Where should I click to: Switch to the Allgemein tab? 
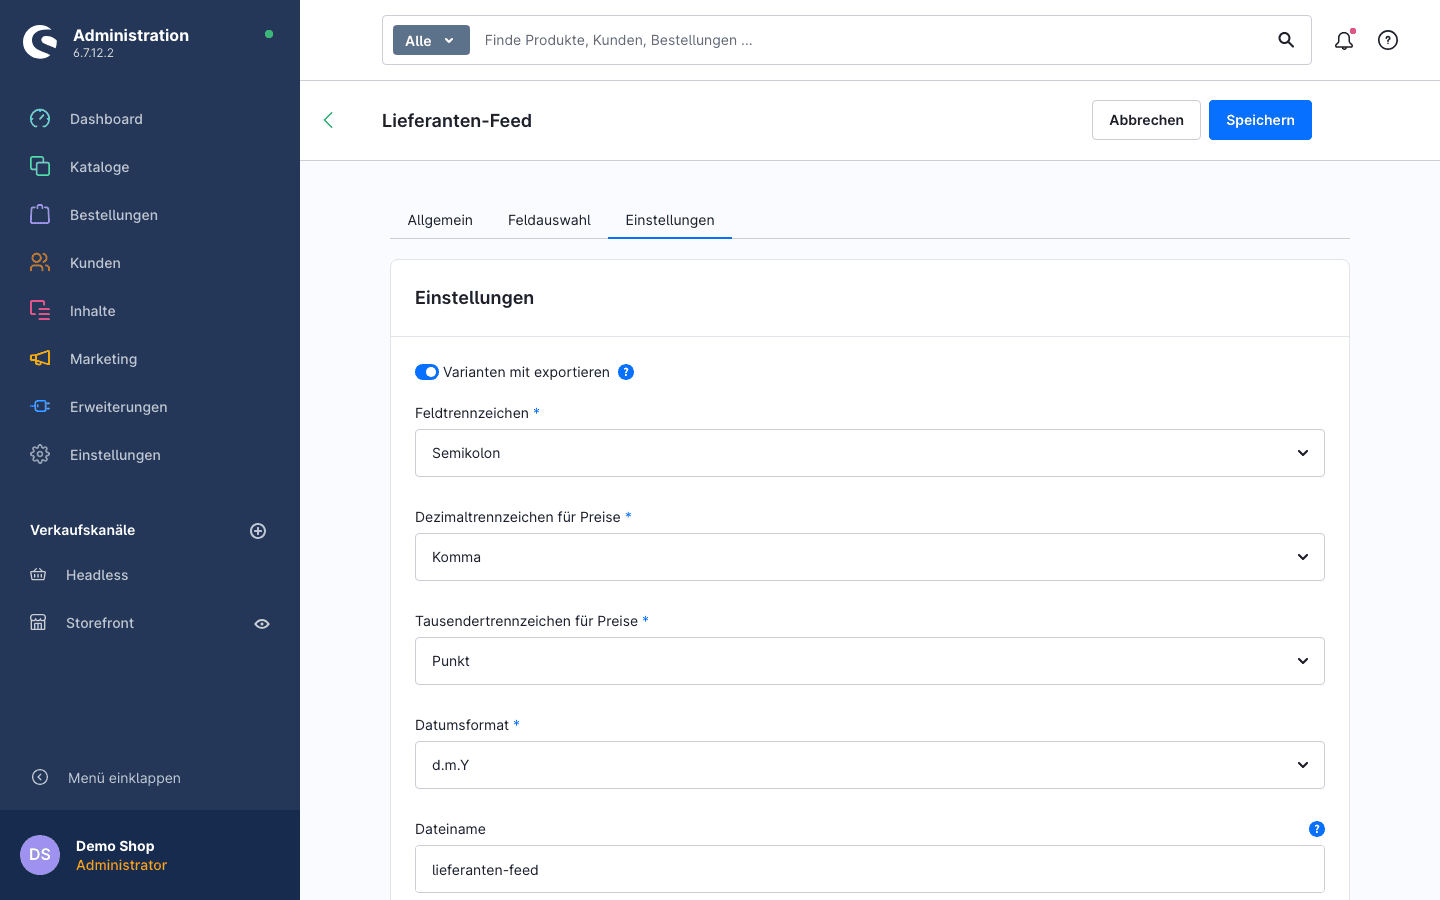pos(440,220)
